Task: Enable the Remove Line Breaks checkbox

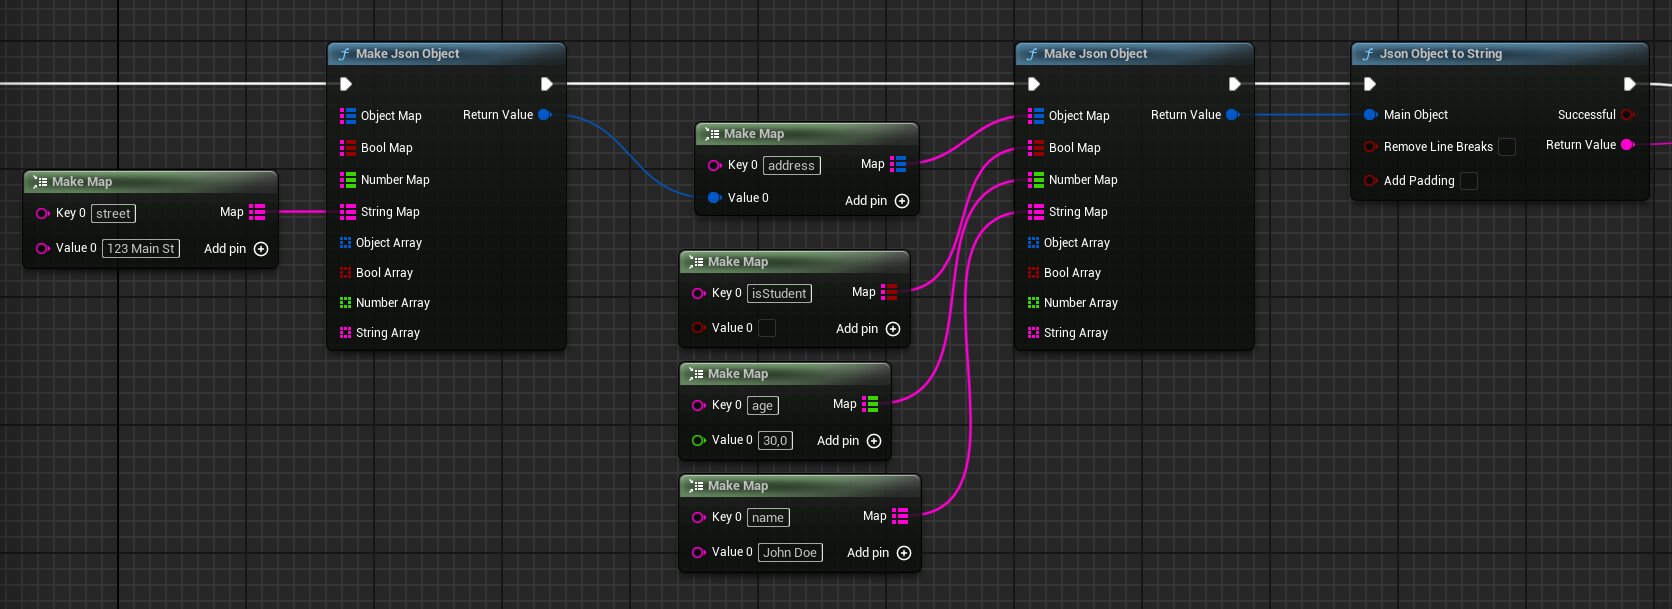Action: 1507,147
